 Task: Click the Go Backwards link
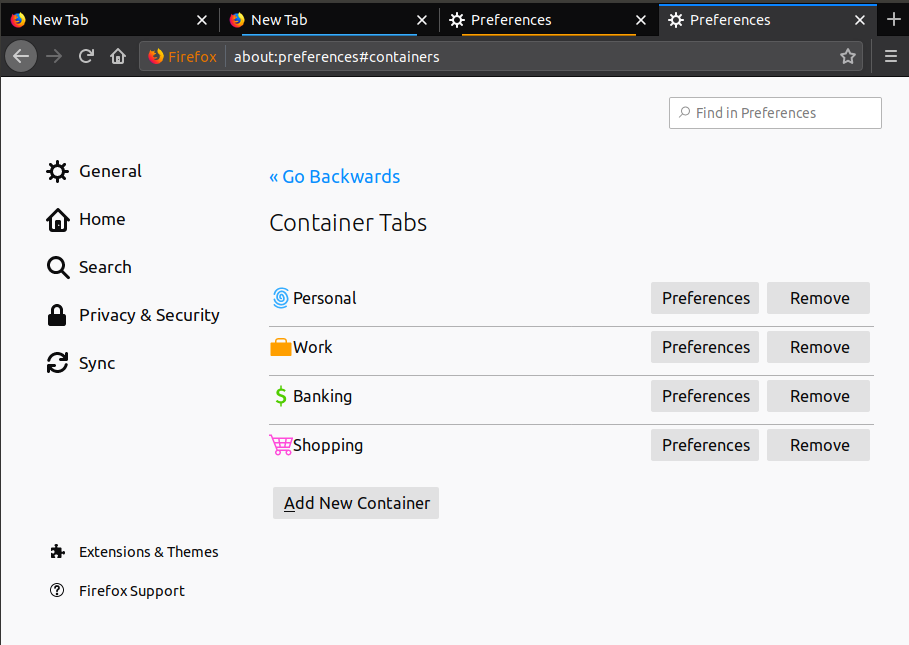point(334,176)
